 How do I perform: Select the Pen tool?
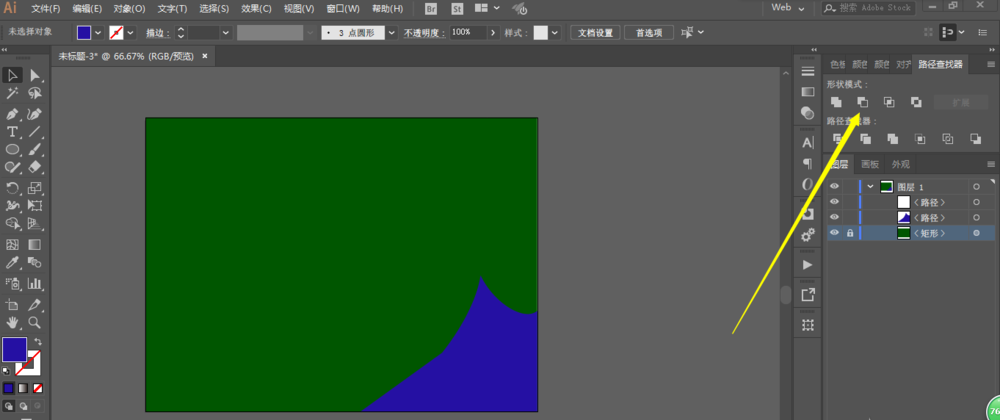click(13, 113)
